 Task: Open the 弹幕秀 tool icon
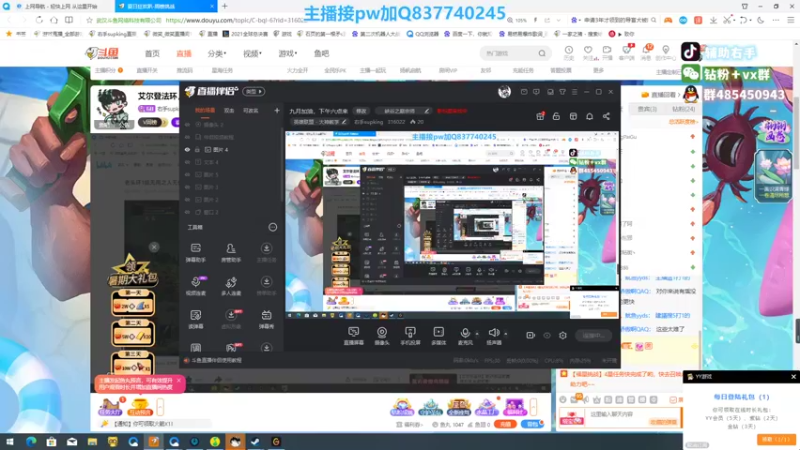pos(266,319)
